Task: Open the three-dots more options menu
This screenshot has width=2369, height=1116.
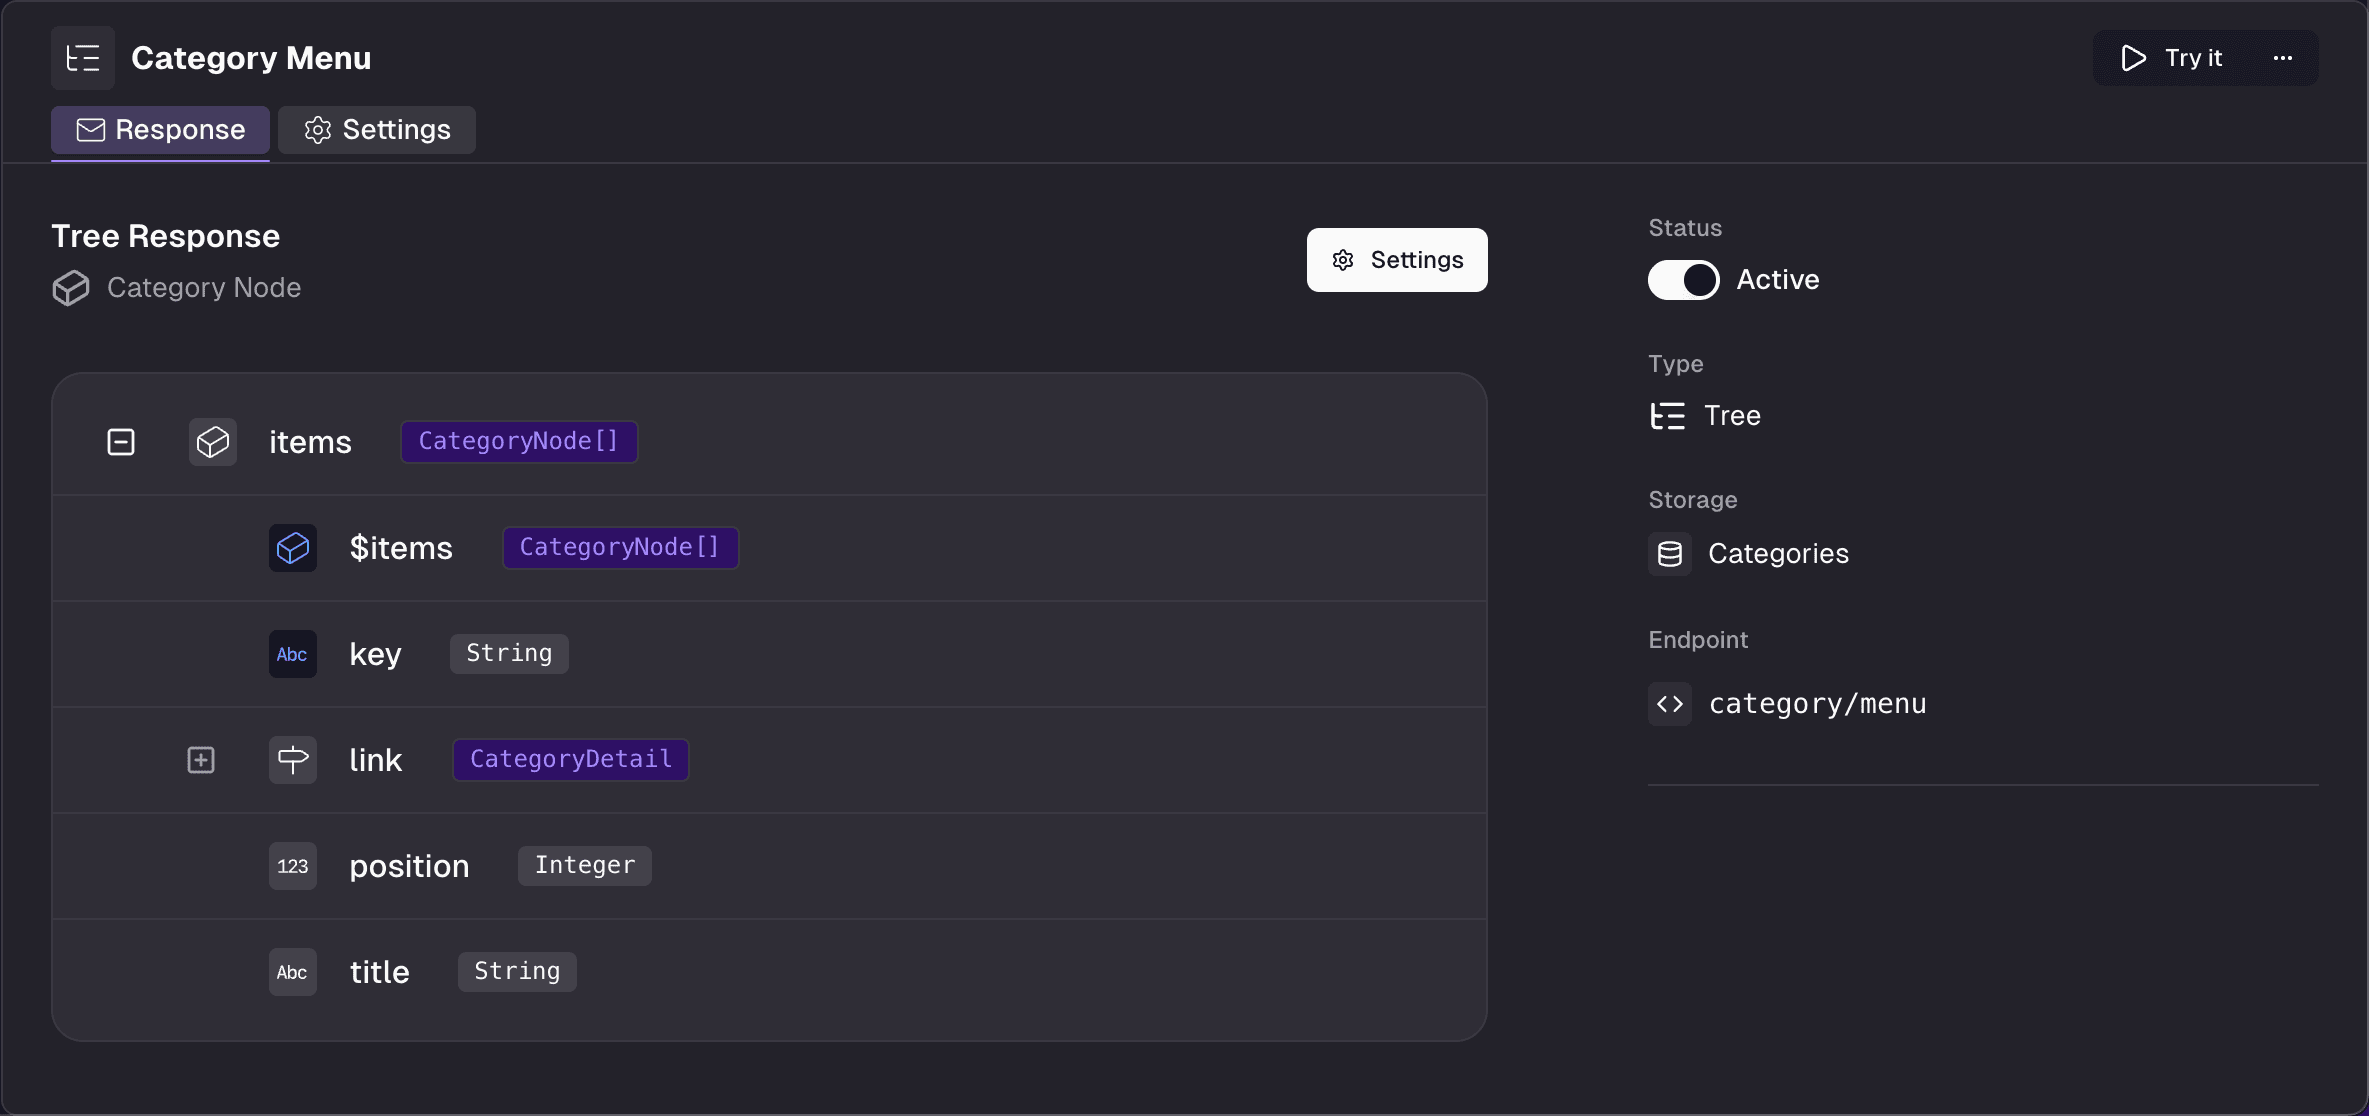Action: pos(2283,58)
